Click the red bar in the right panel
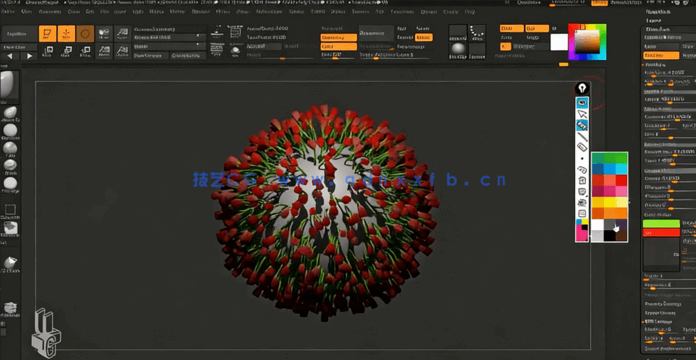Screen dimensions: 696x360 (661, 233)
